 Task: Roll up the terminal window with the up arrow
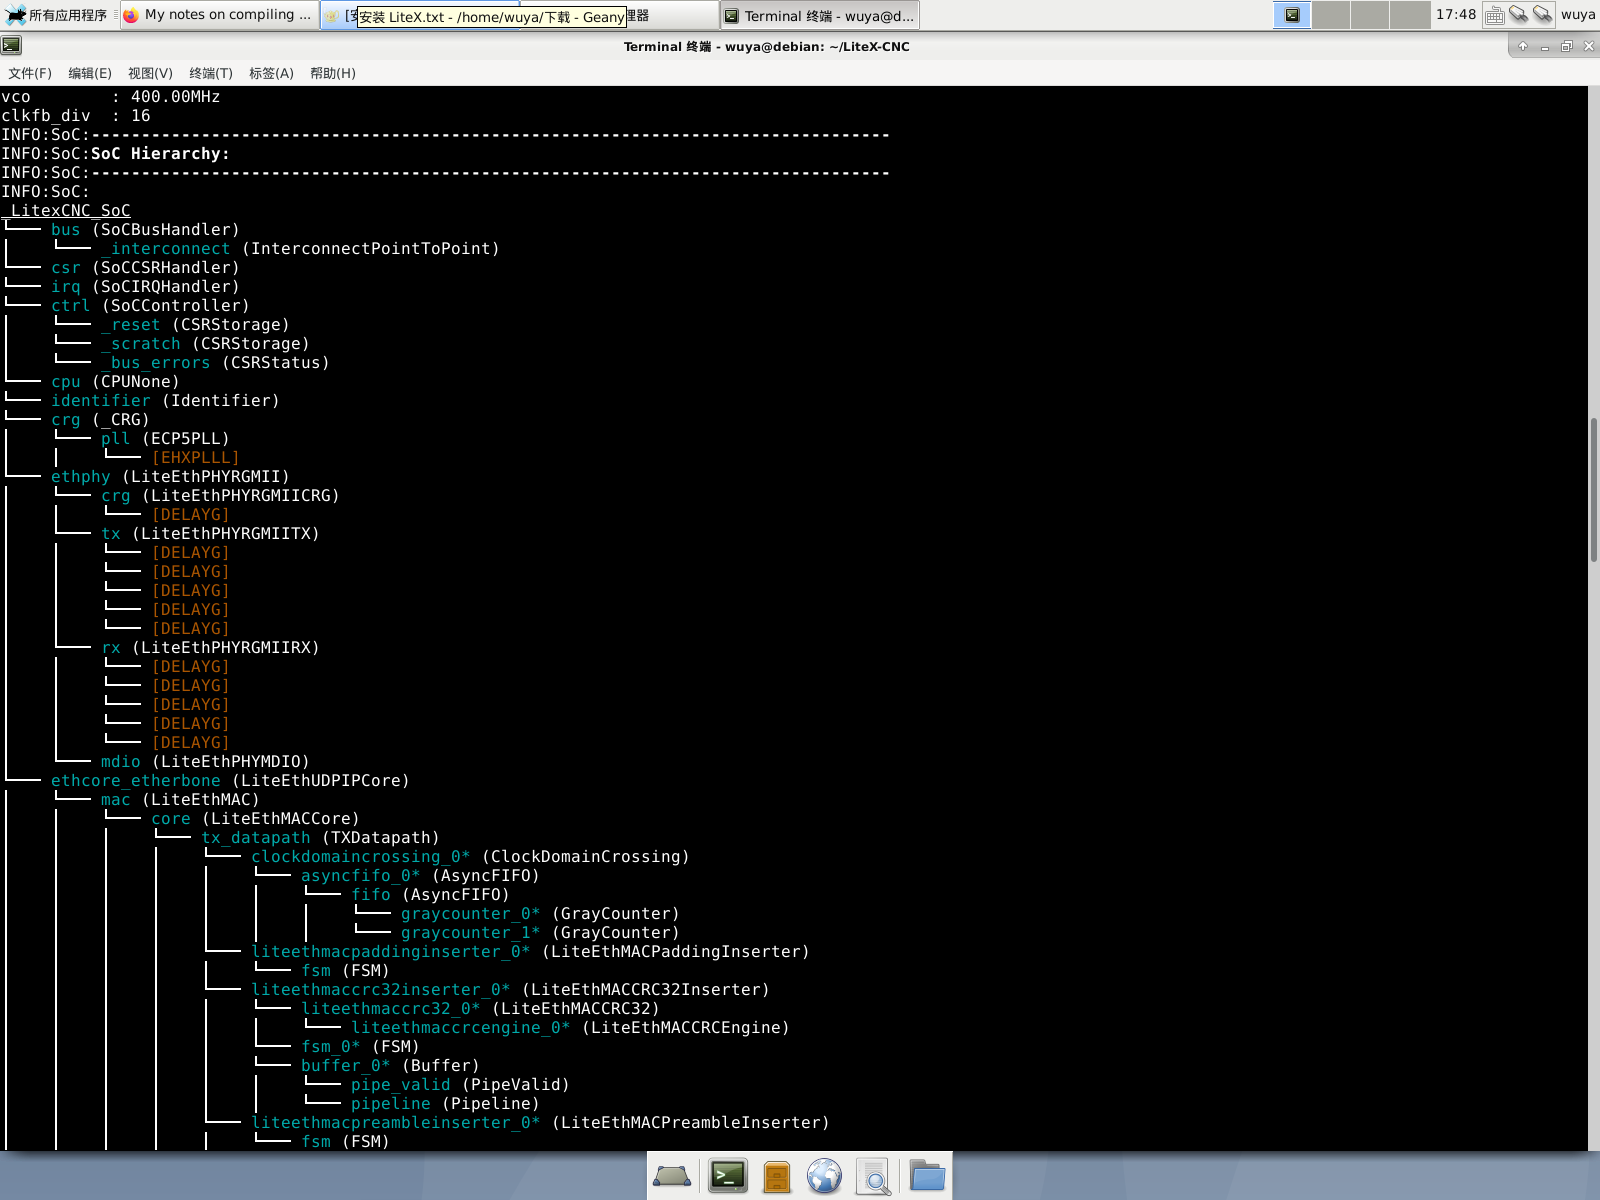(x=1523, y=46)
